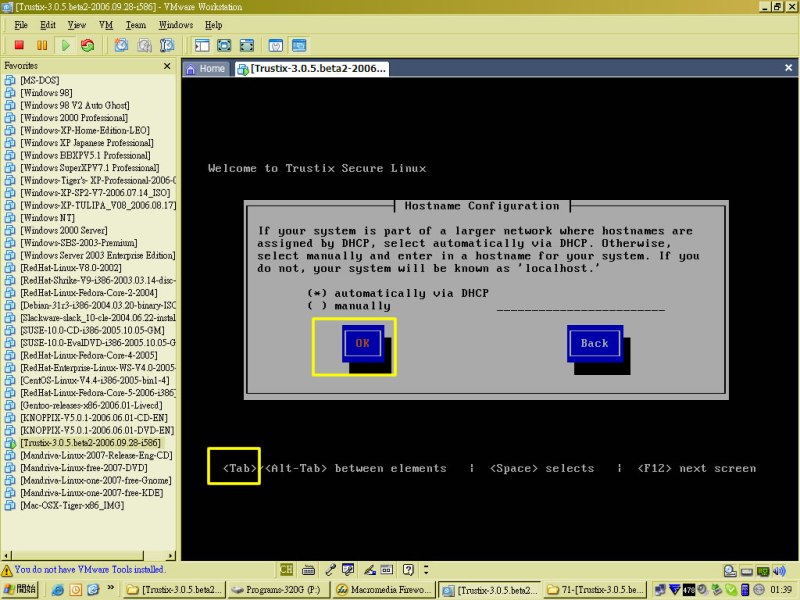Image resolution: width=800 pixels, height=600 pixels.
Task: Click the OK button in Hostname Configuration
Action: (362, 343)
